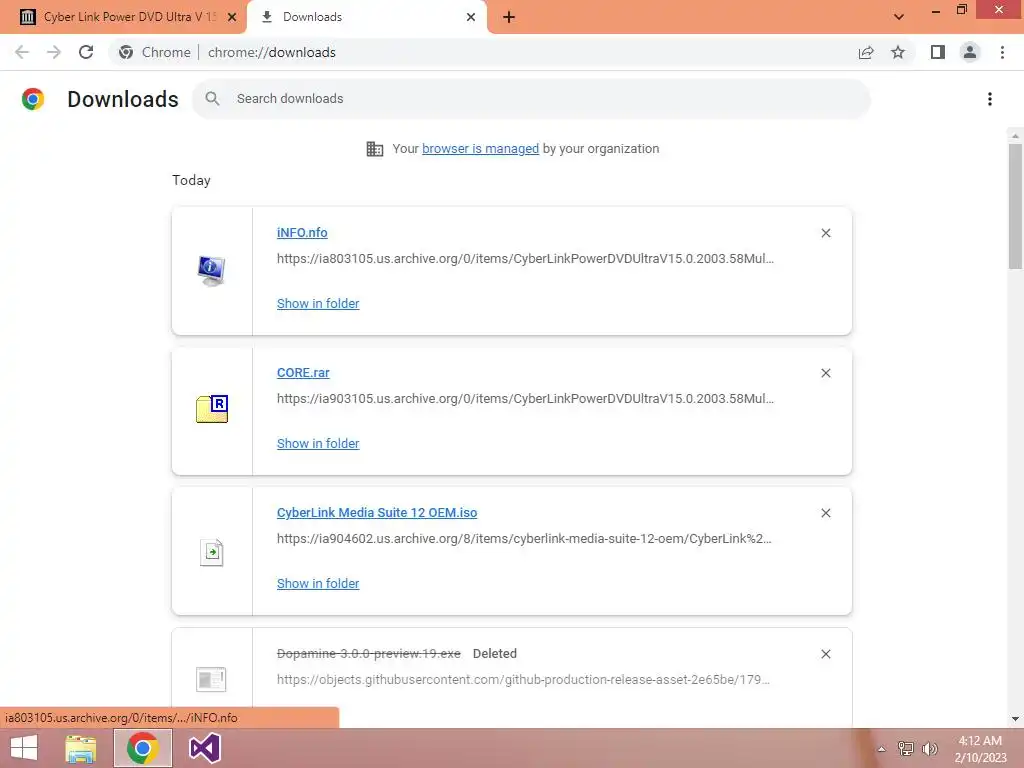Click the 'Today' date heading
Viewport: 1024px width, 768px height.
tap(191, 180)
